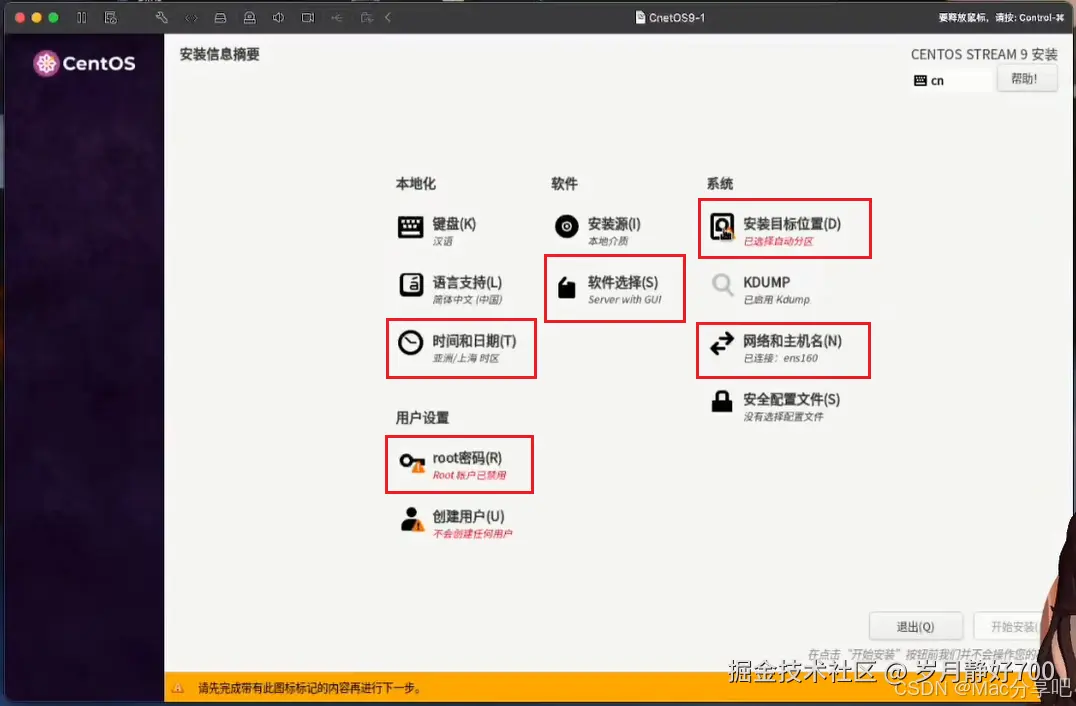Click the 帮助! help button
This screenshot has height=706, width=1076.
click(1026, 80)
